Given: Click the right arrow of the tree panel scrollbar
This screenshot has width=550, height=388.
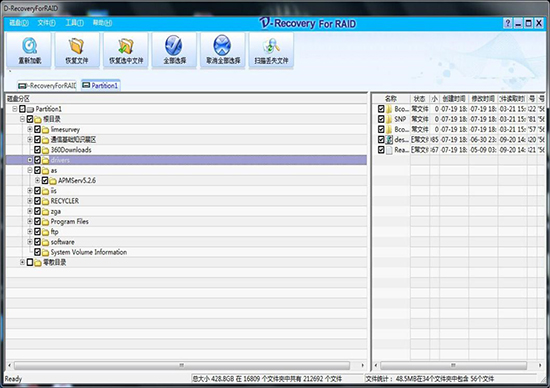Looking at the screenshot, I should point(363,365).
